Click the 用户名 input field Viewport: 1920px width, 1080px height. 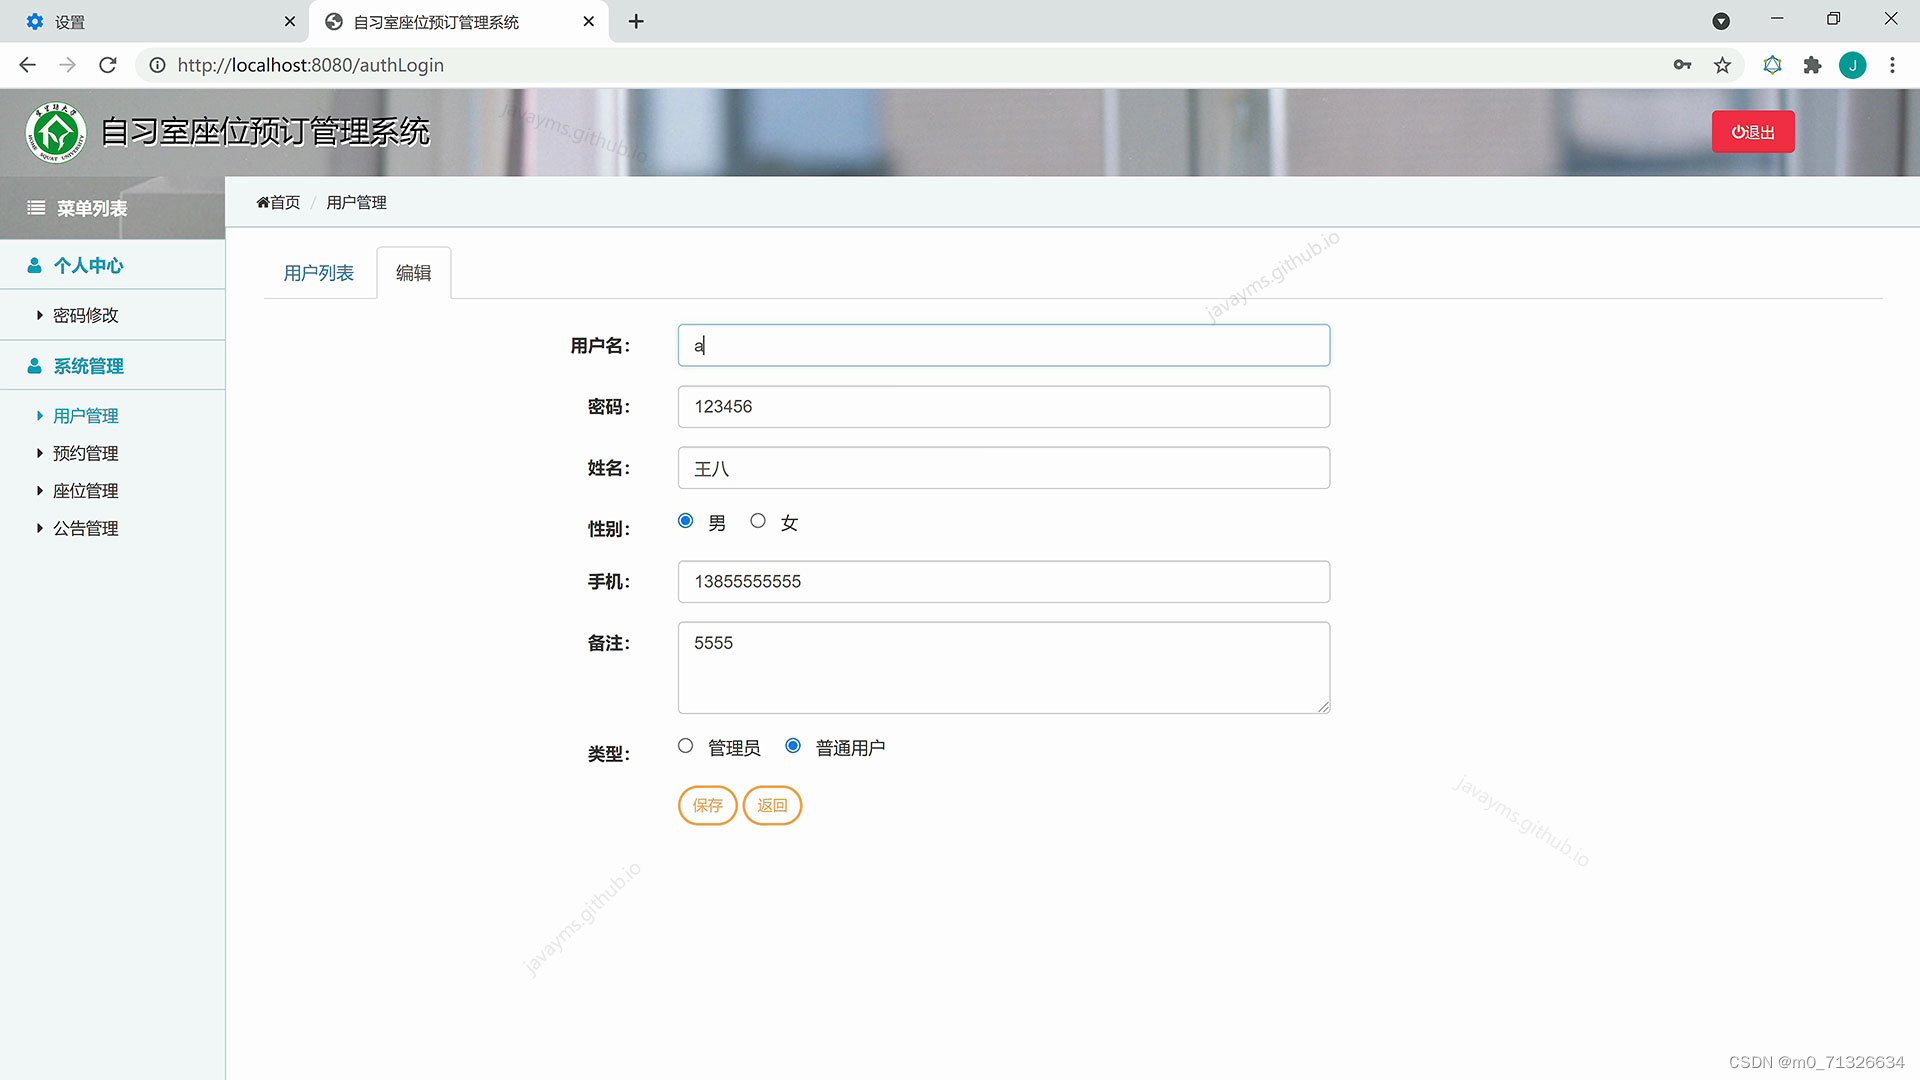[x=1003, y=345]
